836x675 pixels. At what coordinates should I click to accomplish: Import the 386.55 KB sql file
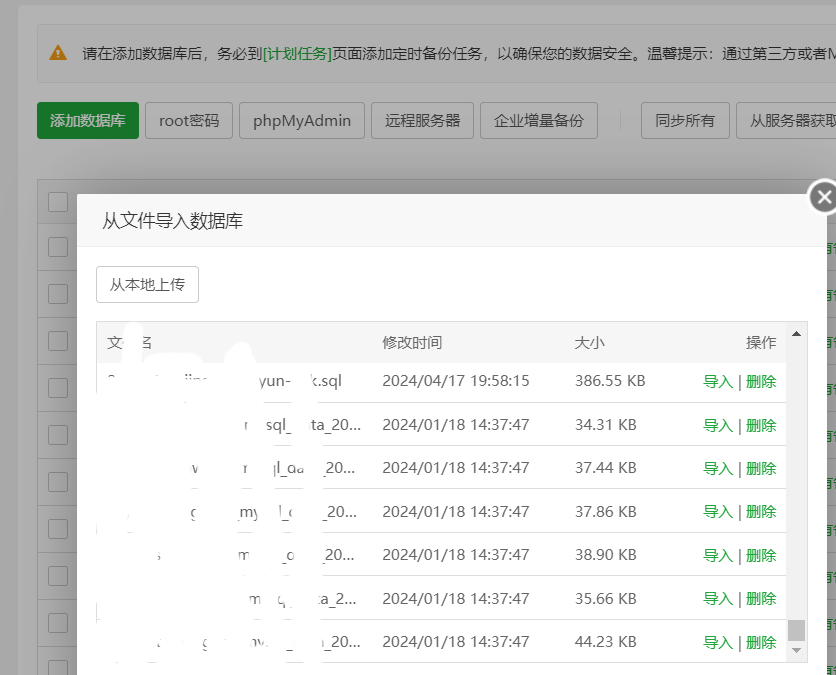coord(718,382)
